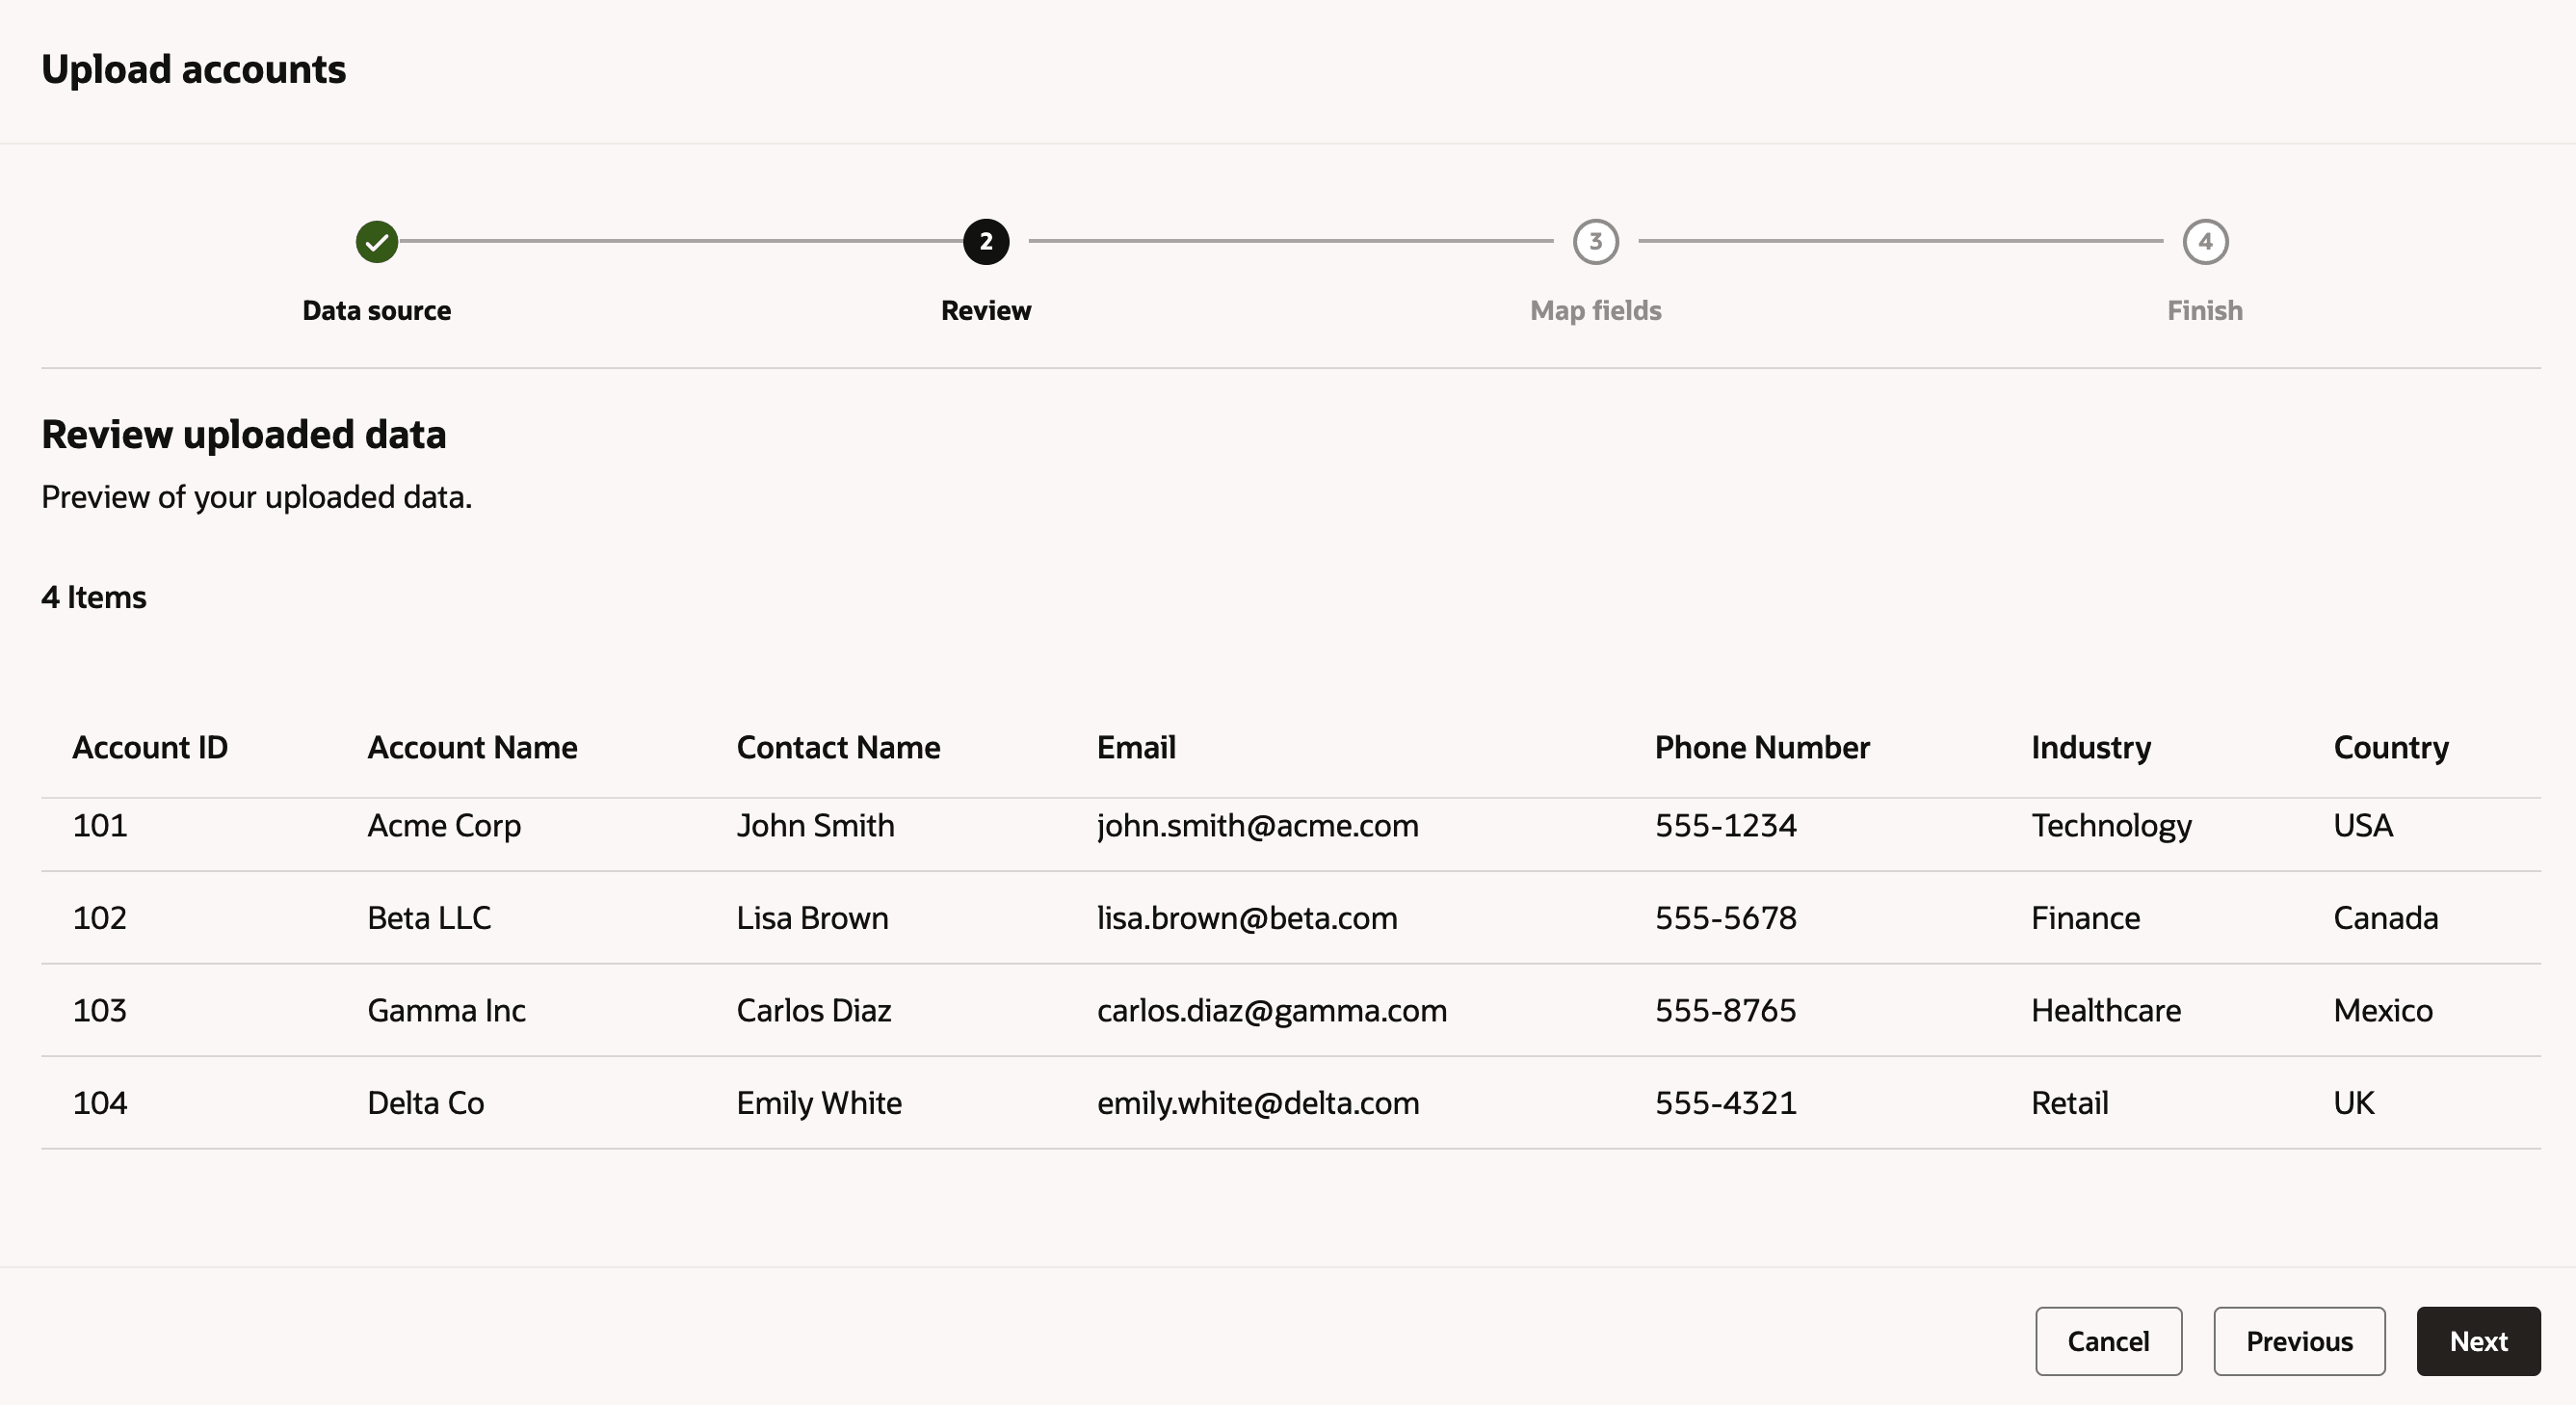Click the Next button
This screenshot has height=1405, width=2576.
(x=2479, y=1341)
